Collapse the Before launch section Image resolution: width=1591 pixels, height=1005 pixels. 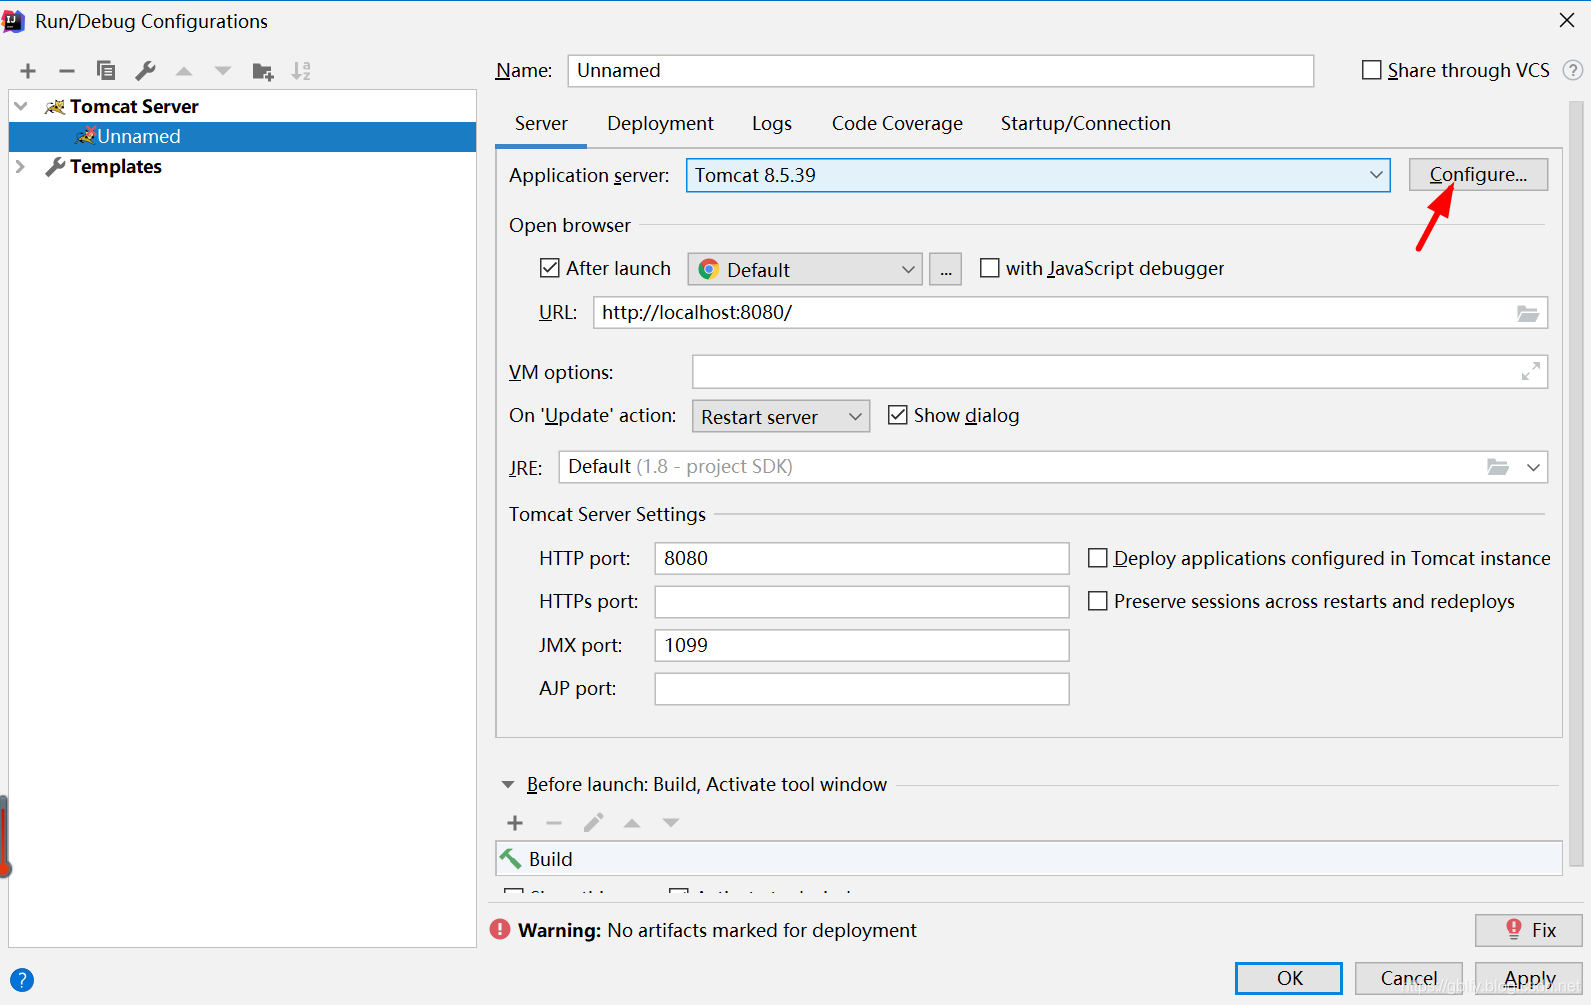(x=508, y=785)
